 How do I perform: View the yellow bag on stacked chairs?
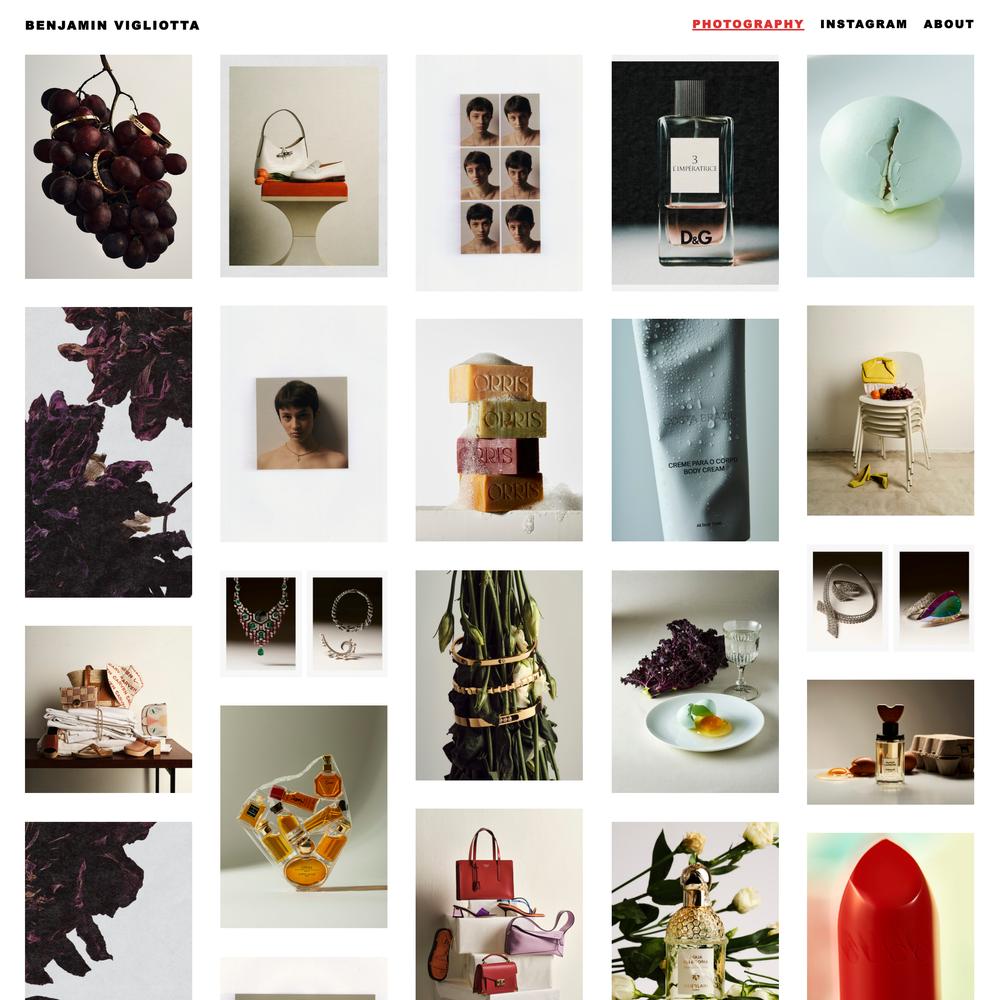tap(890, 411)
